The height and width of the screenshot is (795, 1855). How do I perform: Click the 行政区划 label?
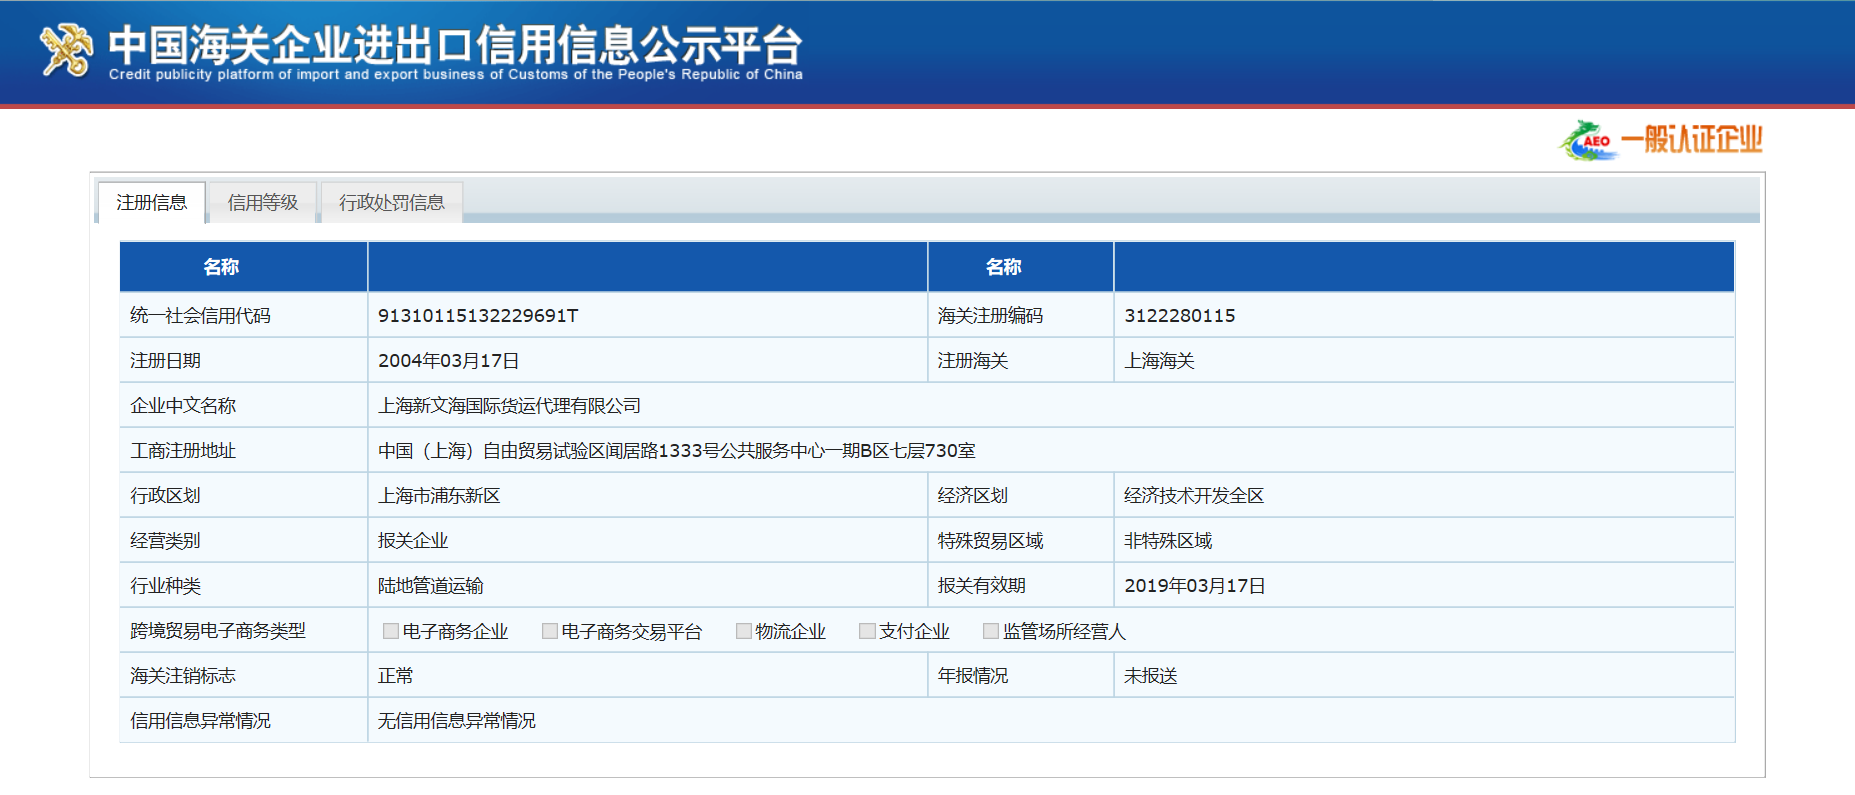pyautogui.click(x=165, y=496)
